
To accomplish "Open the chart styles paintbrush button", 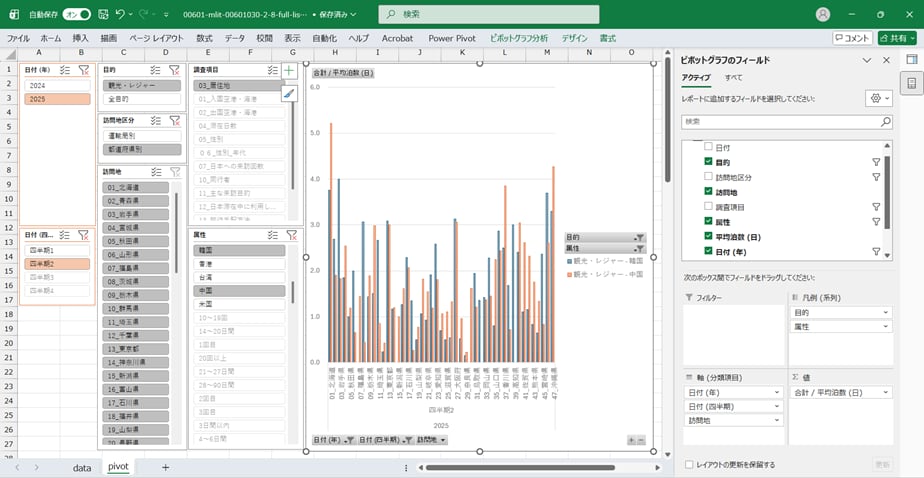I will pos(289,93).
